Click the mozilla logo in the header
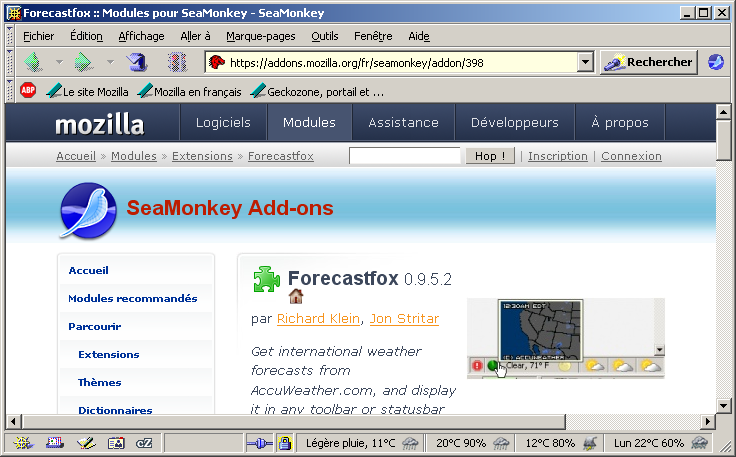This screenshot has width=736, height=457. (x=100, y=124)
